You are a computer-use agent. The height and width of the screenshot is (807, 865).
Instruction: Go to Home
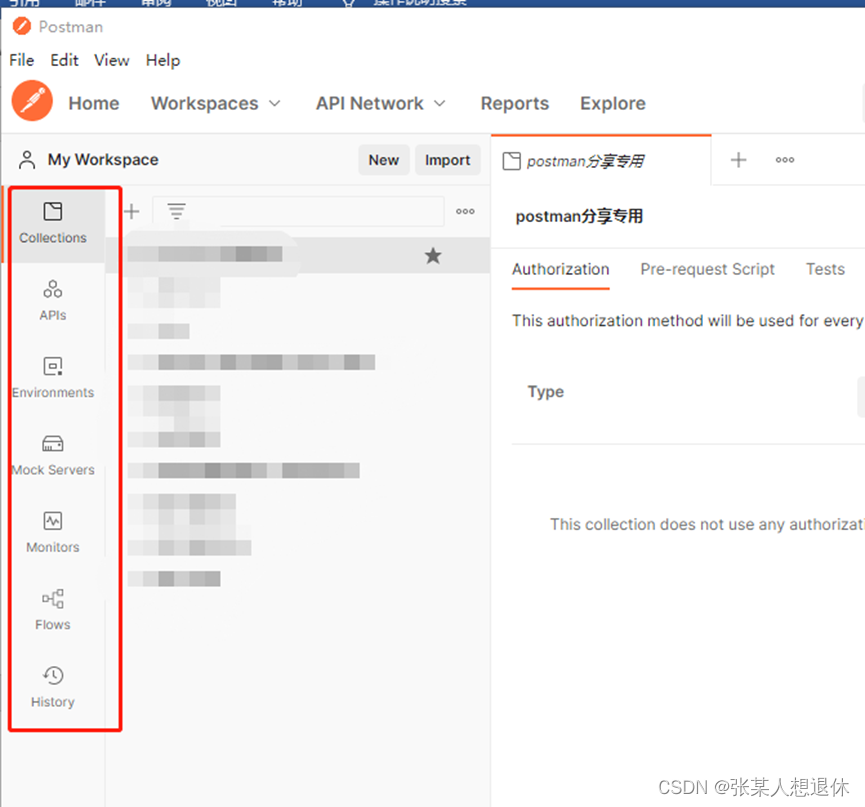tap(94, 104)
